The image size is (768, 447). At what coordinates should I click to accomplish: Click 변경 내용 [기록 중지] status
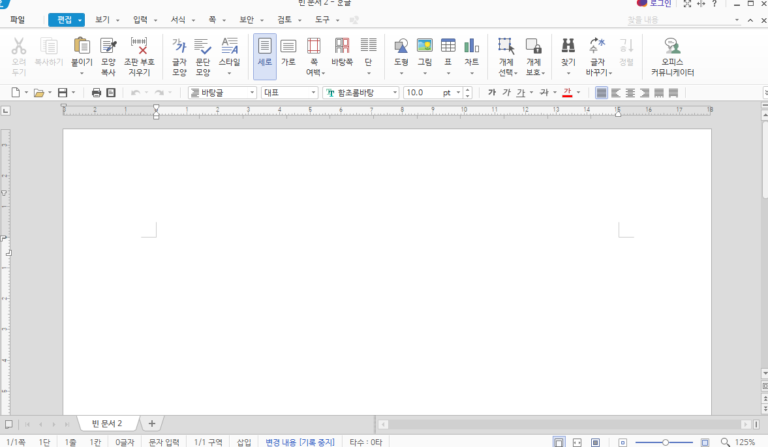300,442
